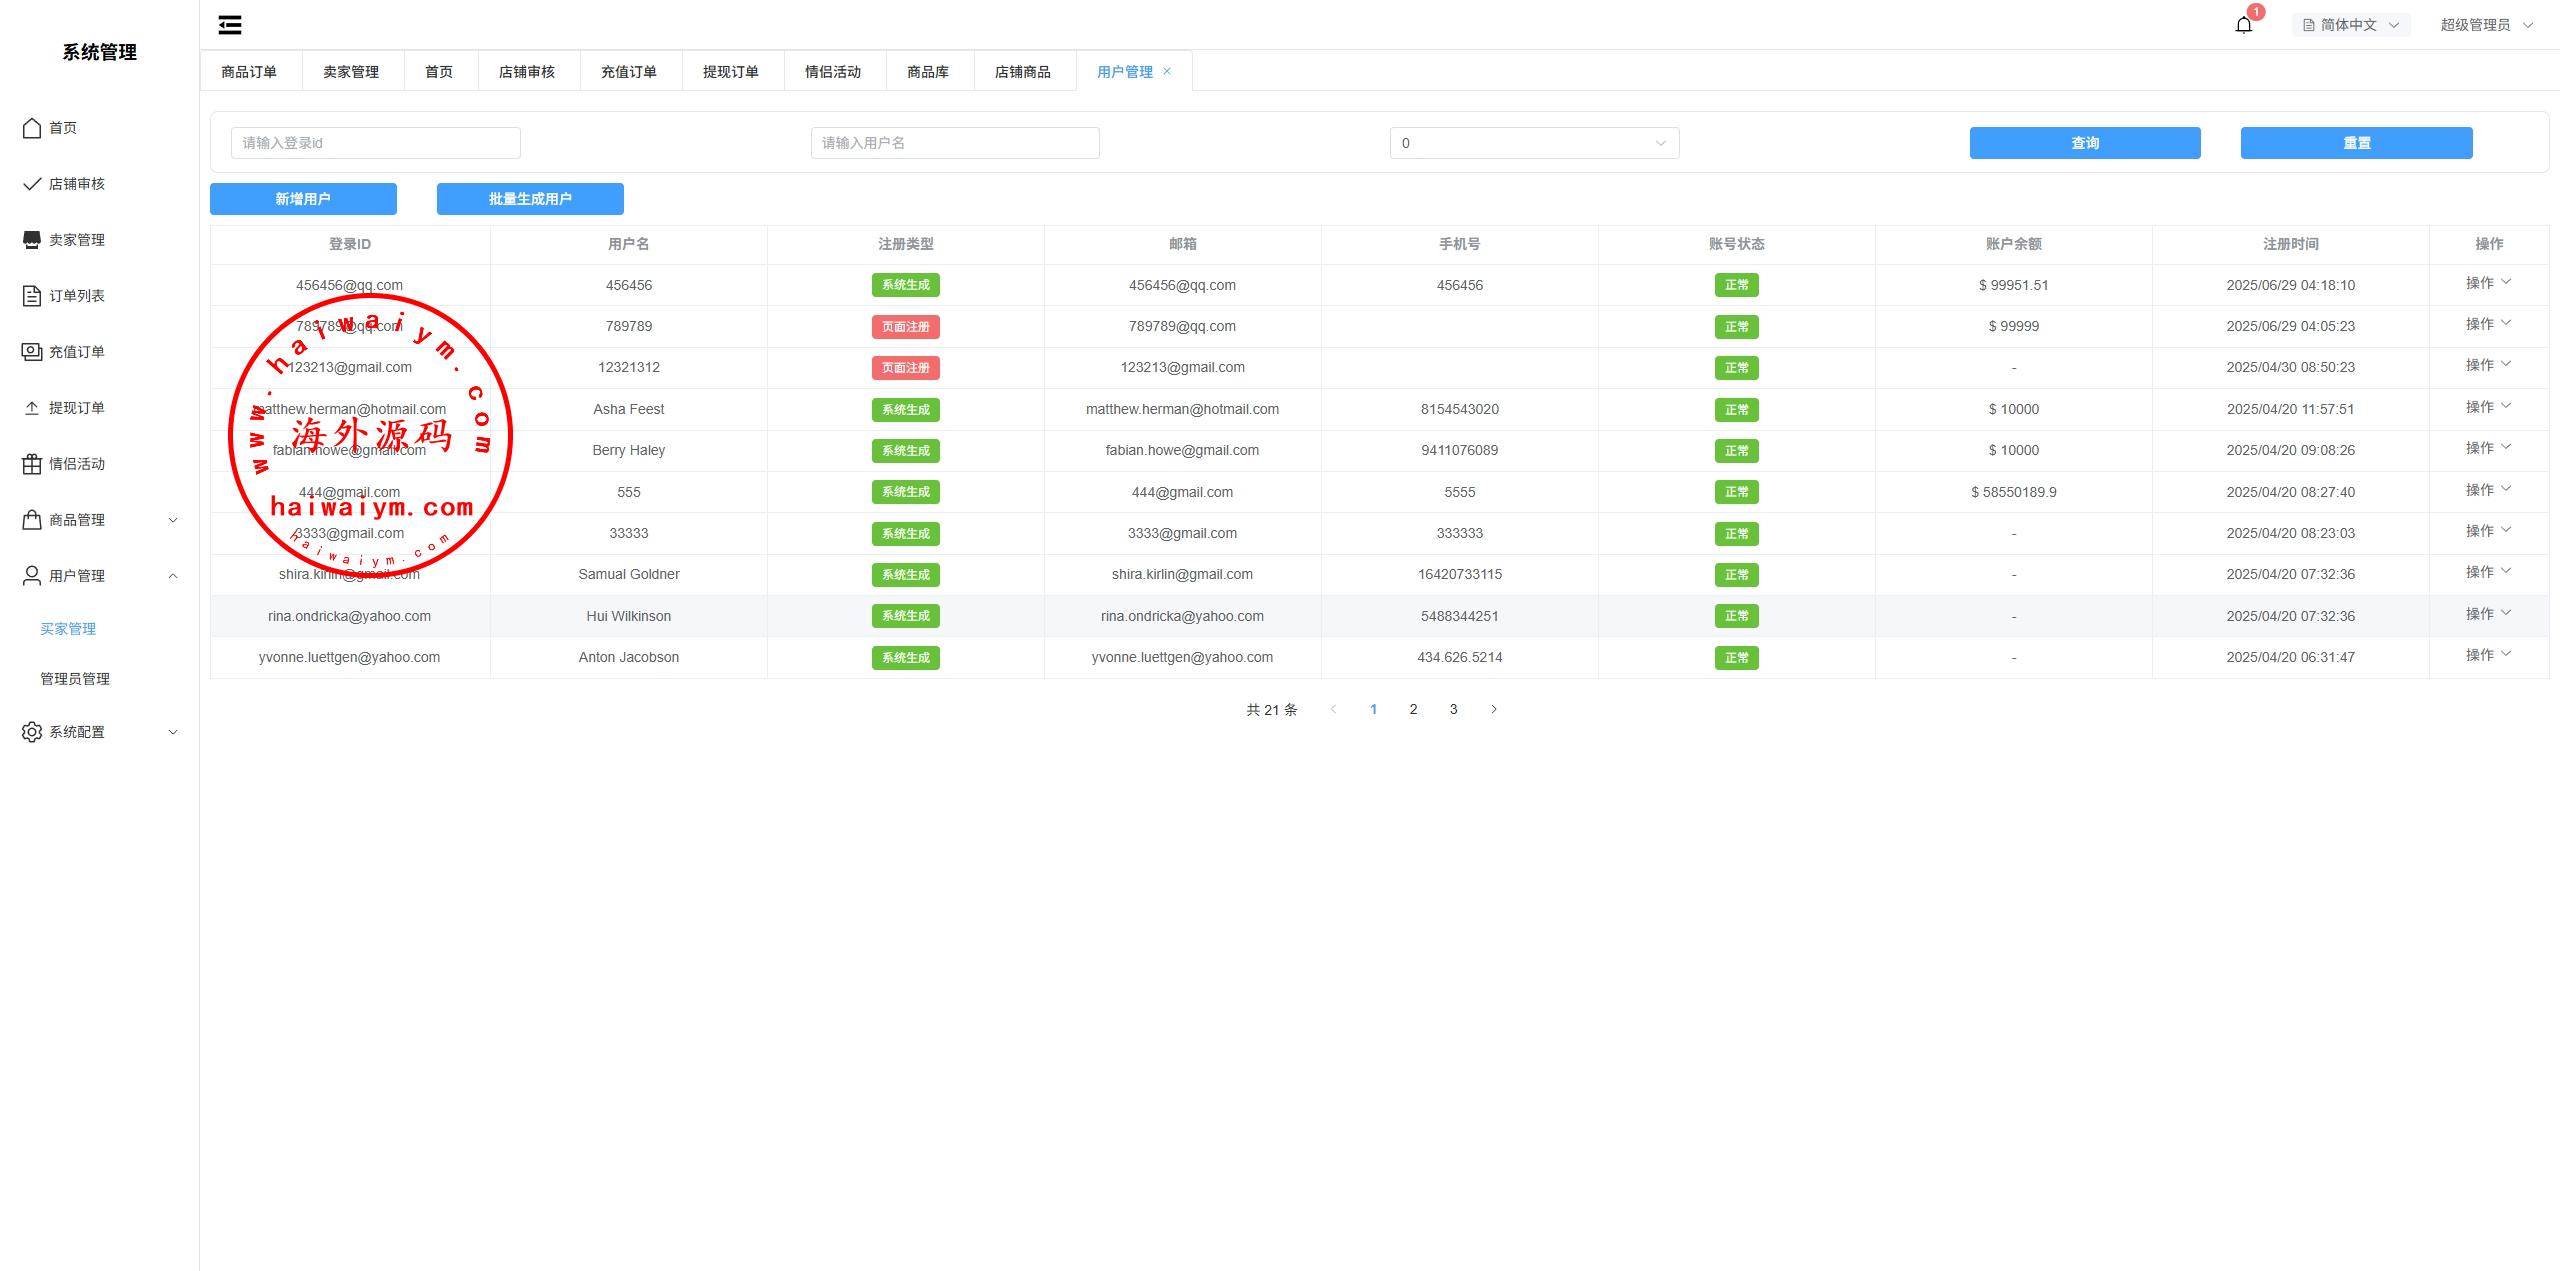Image resolution: width=2560 pixels, height=1271 pixels.
Task: Open the status dropdown showing 0
Action: [x=1533, y=143]
